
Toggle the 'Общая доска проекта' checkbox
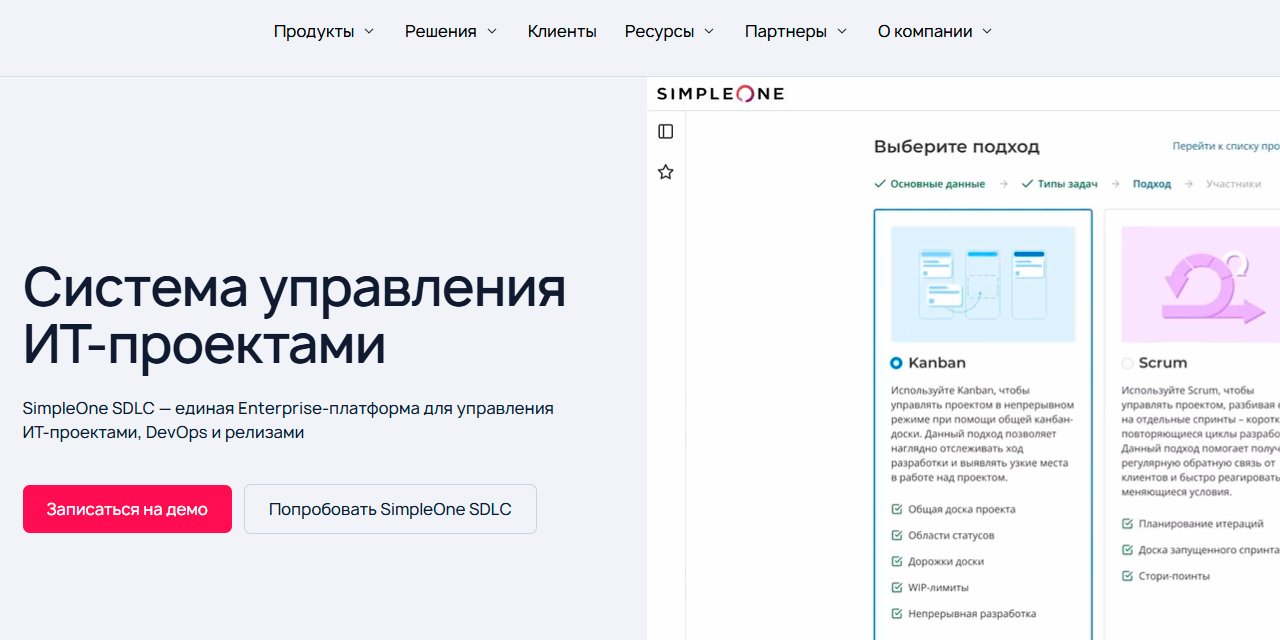coord(897,509)
